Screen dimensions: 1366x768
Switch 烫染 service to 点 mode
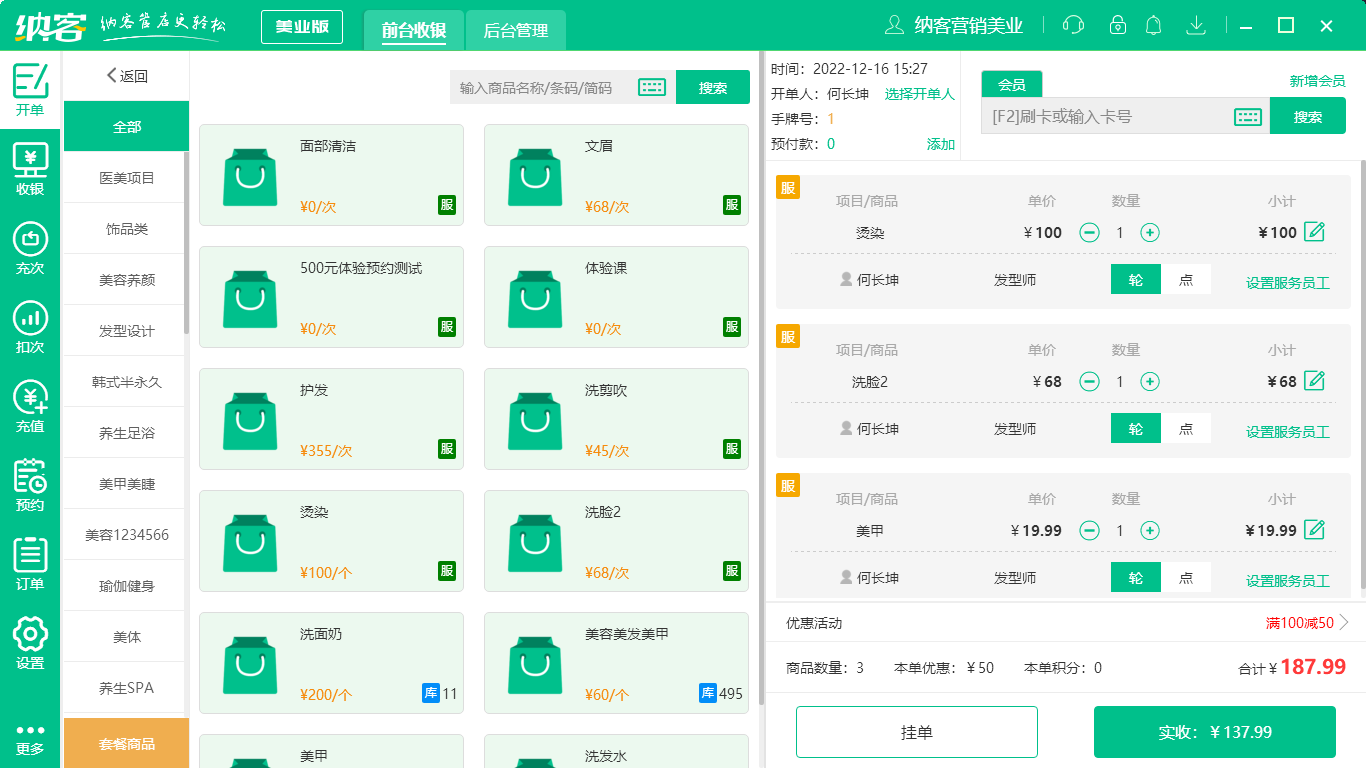pos(1186,280)
